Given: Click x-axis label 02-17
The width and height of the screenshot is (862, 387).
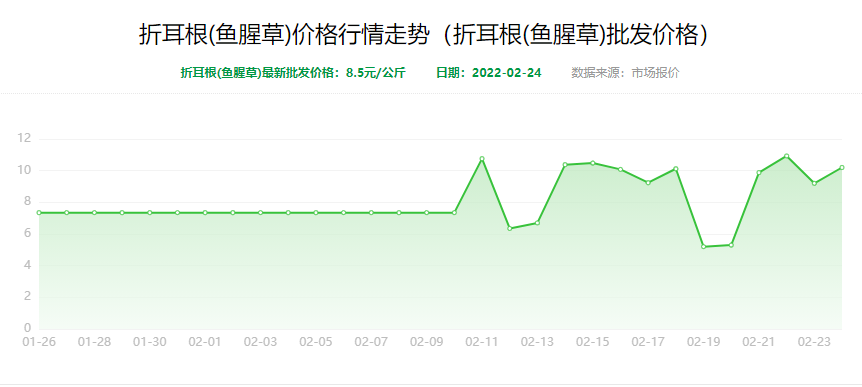Looking at the screenshot, I should pos(648,342).
